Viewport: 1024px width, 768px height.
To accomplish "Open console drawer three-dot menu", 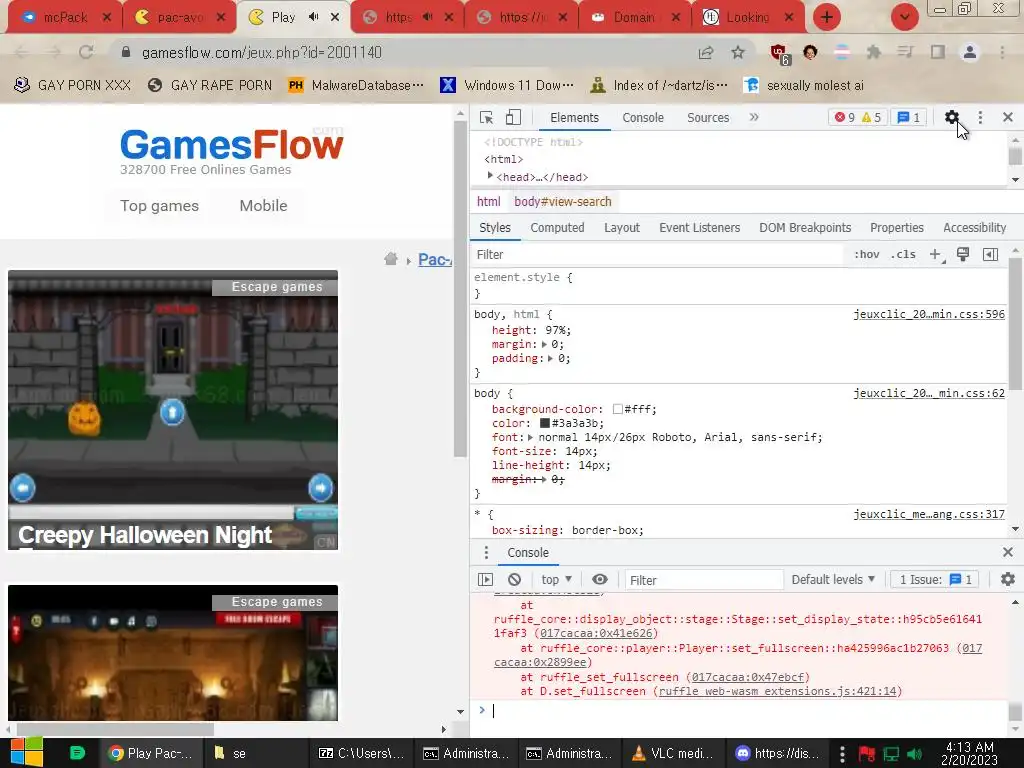I will pos(486,552).
